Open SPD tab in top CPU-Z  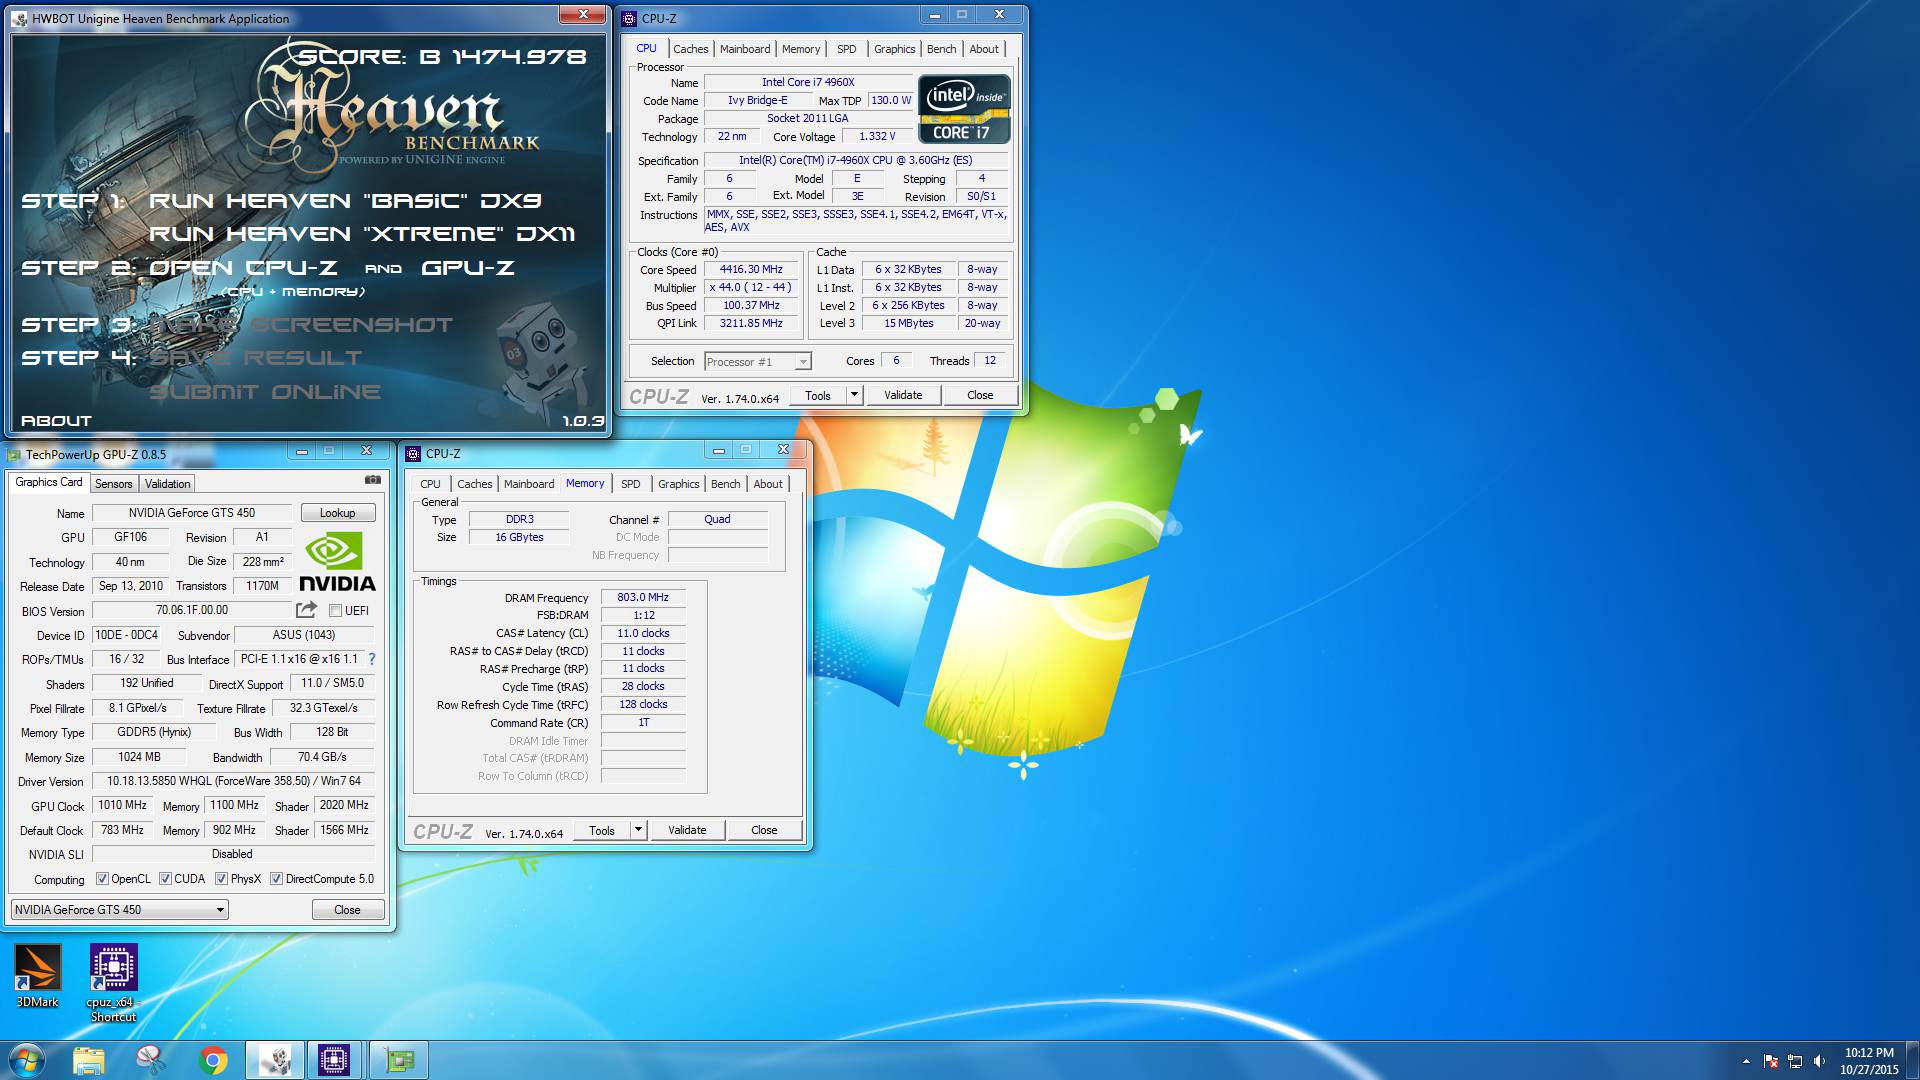tap(846, 49)
